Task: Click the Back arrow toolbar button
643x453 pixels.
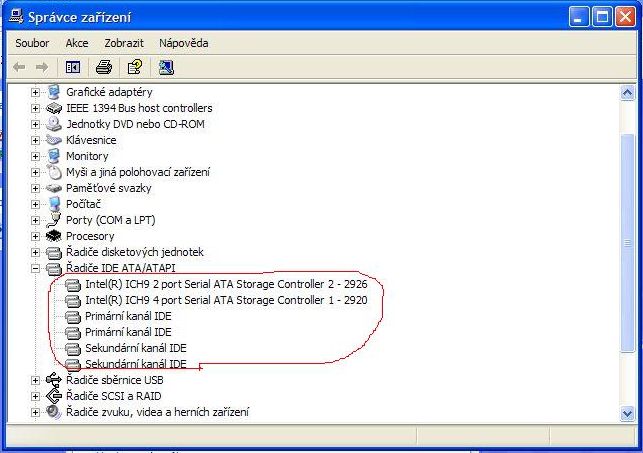Action: (x=19, y=67)
